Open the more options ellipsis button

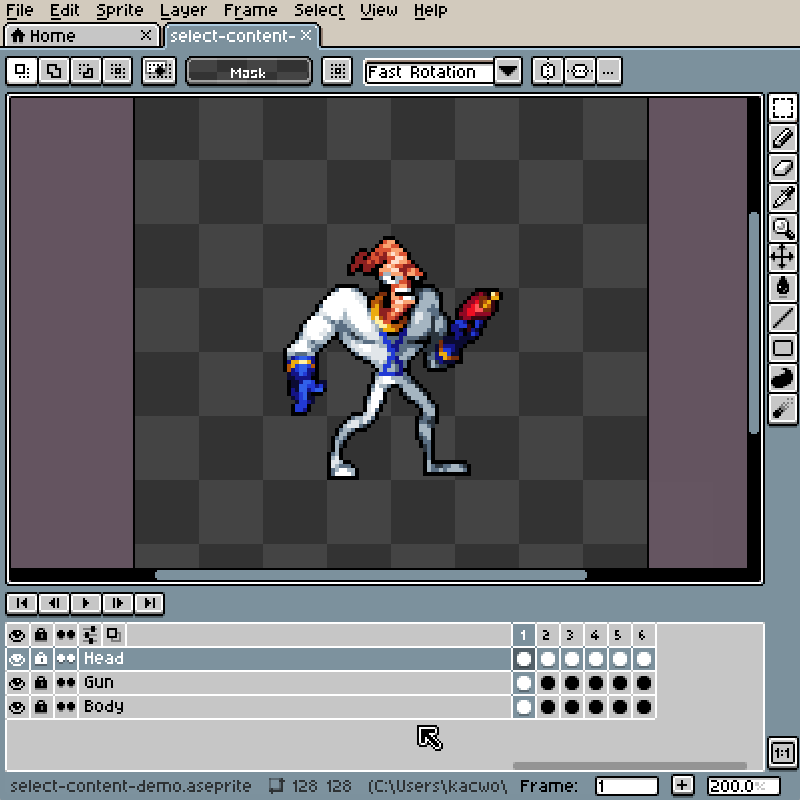click(x=609, y=71)
